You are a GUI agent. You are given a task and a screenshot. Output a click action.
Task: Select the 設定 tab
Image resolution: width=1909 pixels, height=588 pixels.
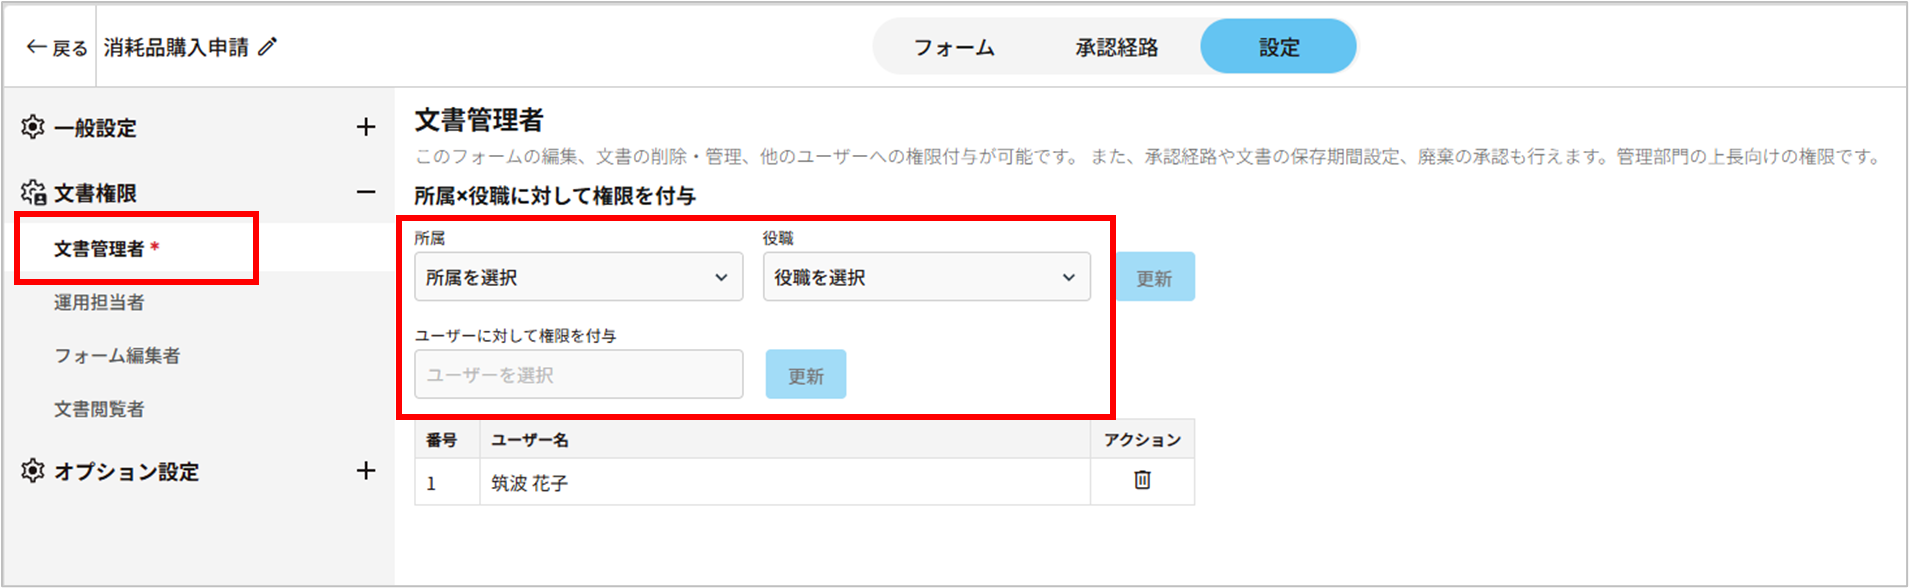1278,47
